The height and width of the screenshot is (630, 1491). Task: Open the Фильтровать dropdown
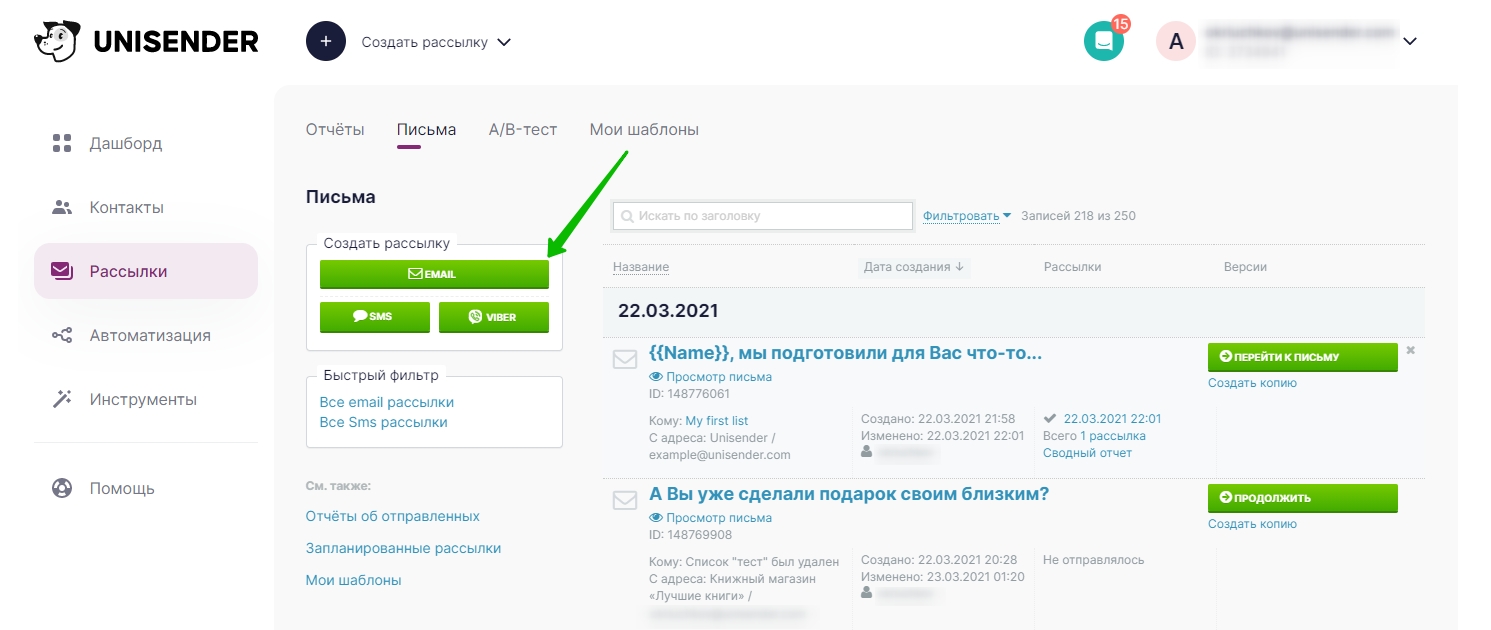(x=967, y=215)
